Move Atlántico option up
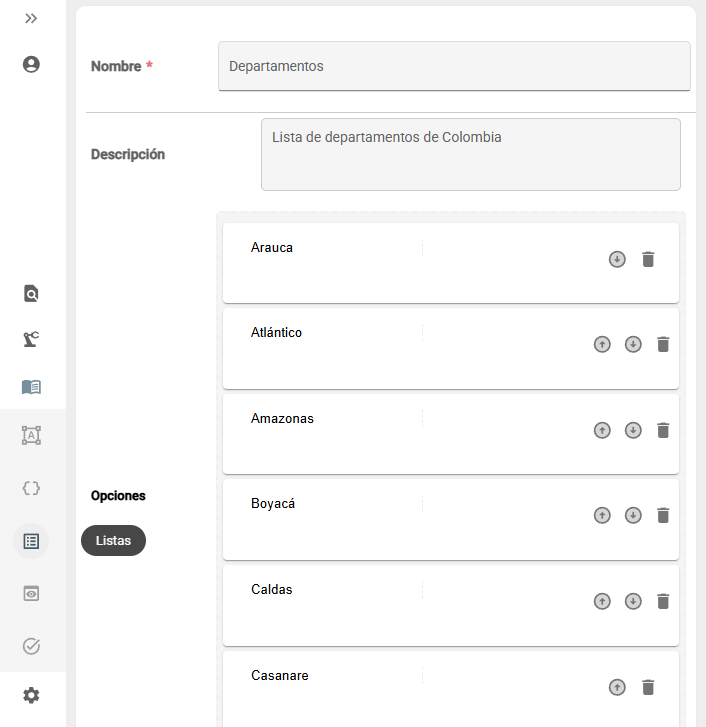This screenshot has height=727, width=706. coord(602,344)
